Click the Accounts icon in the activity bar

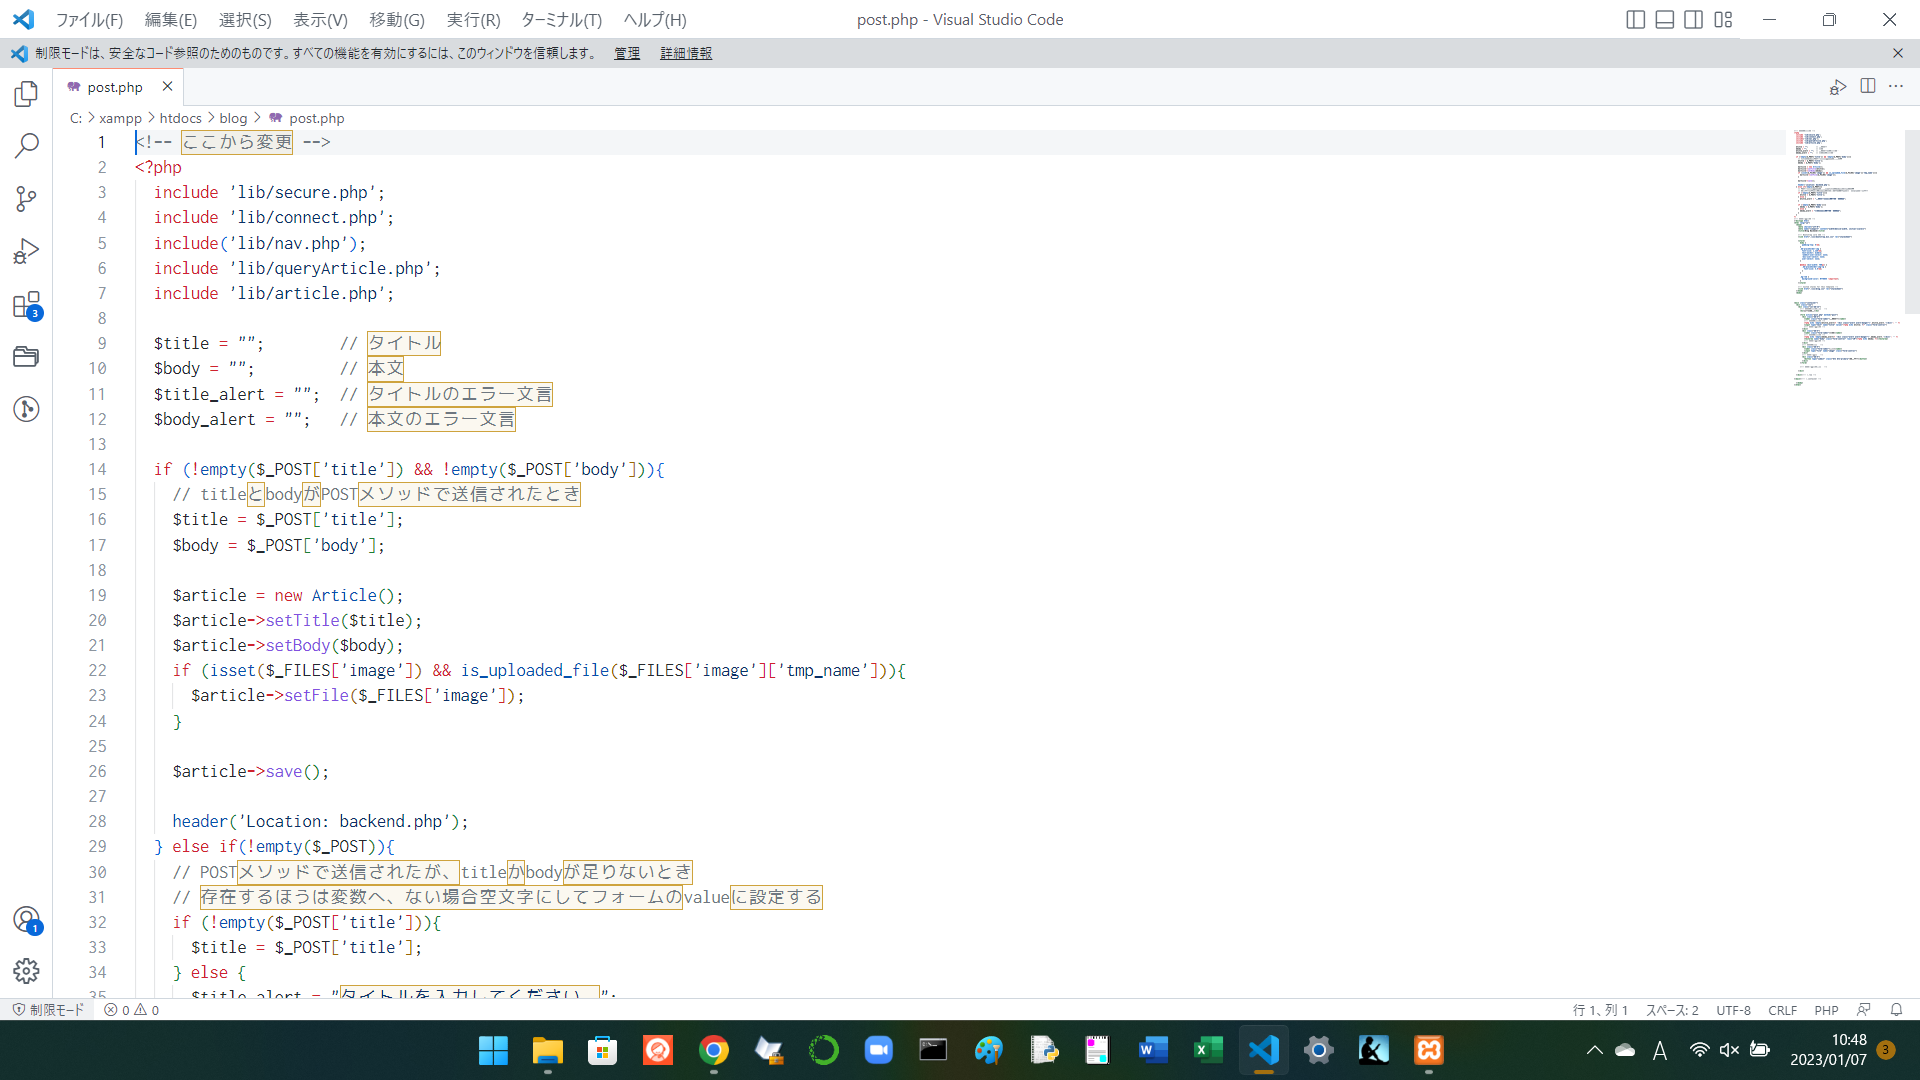point(26,920)
